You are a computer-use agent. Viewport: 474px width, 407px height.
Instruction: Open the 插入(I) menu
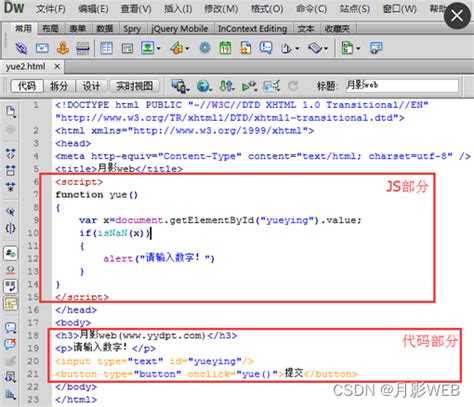[178, 9]
